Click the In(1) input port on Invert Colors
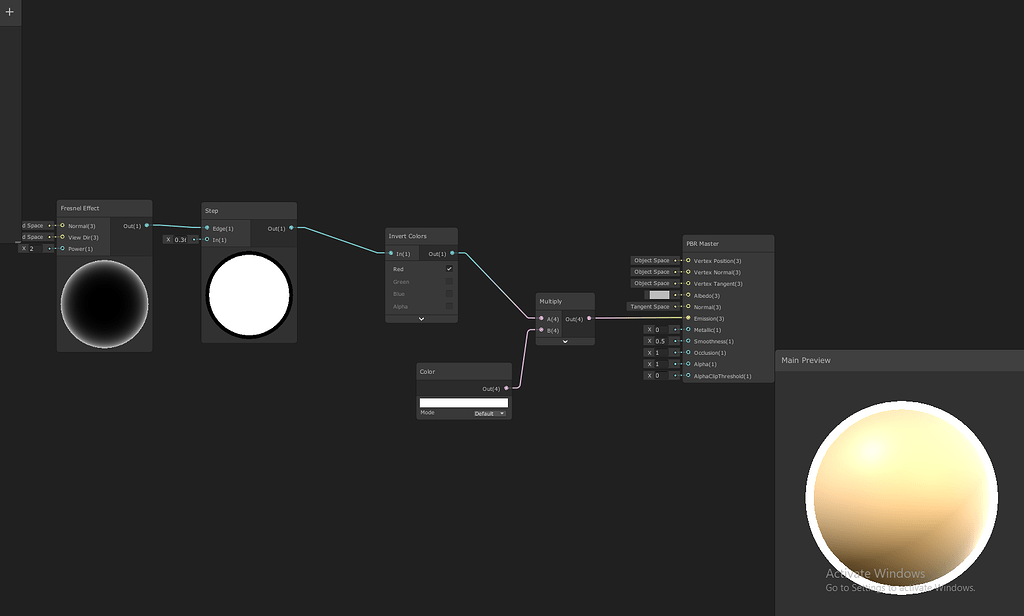1024x616 pixels. [391, 252]
